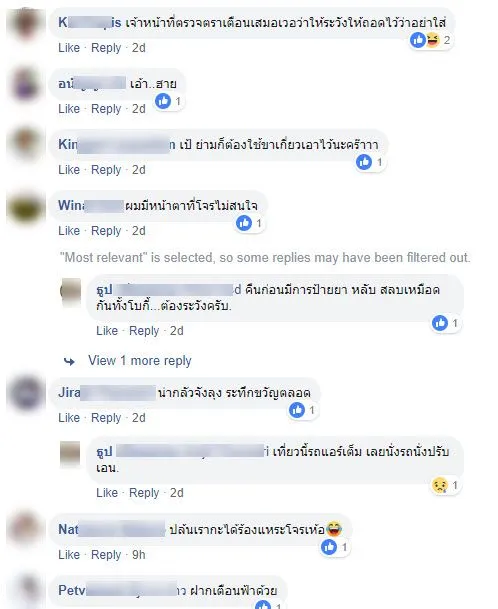Screen dimensions: 498x609
Task: Expand View 1 more reply
Action: [140, 361]
